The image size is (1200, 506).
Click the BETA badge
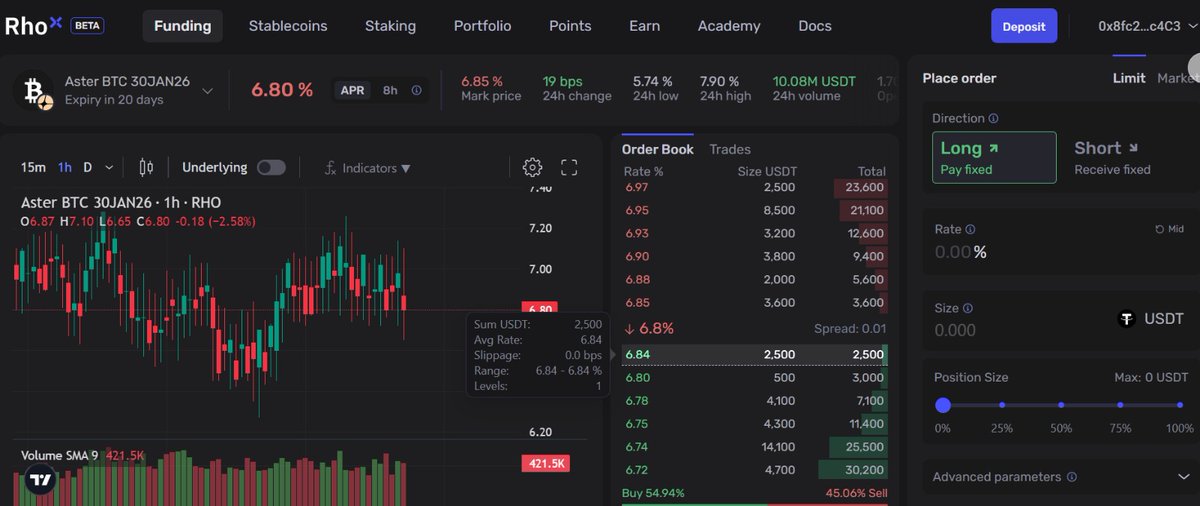87,26
